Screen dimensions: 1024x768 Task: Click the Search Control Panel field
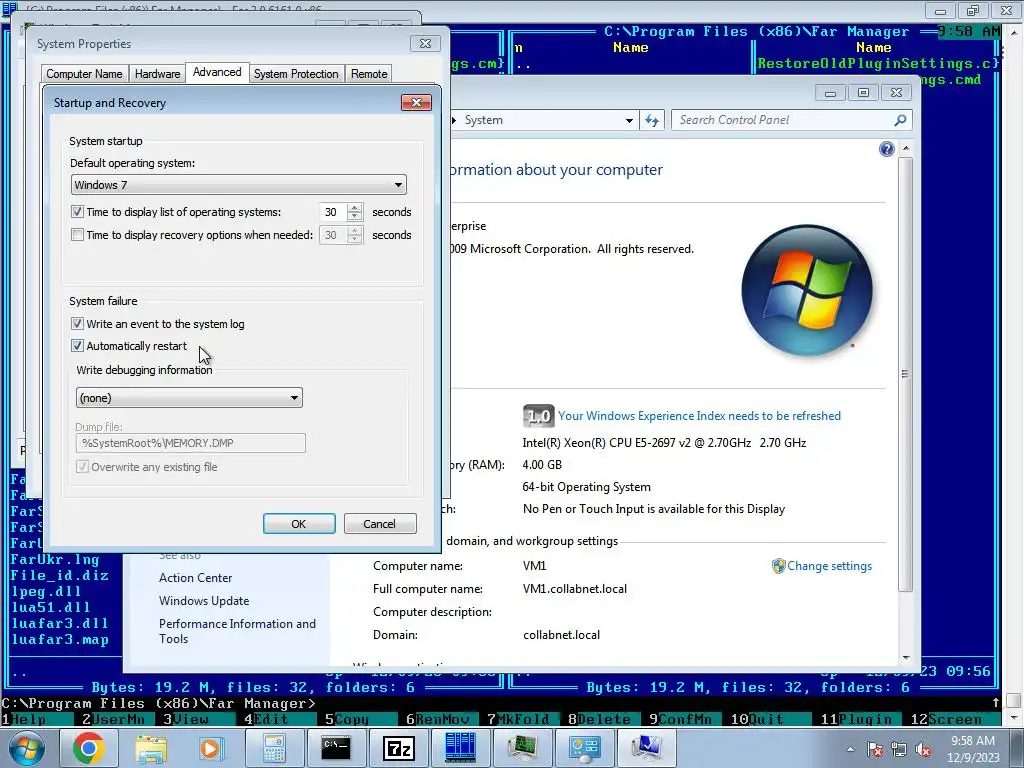[x=784, y=120]
